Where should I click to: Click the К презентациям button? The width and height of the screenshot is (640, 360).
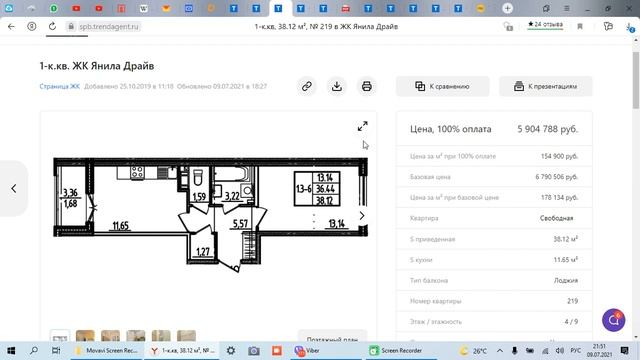point(546,86)
